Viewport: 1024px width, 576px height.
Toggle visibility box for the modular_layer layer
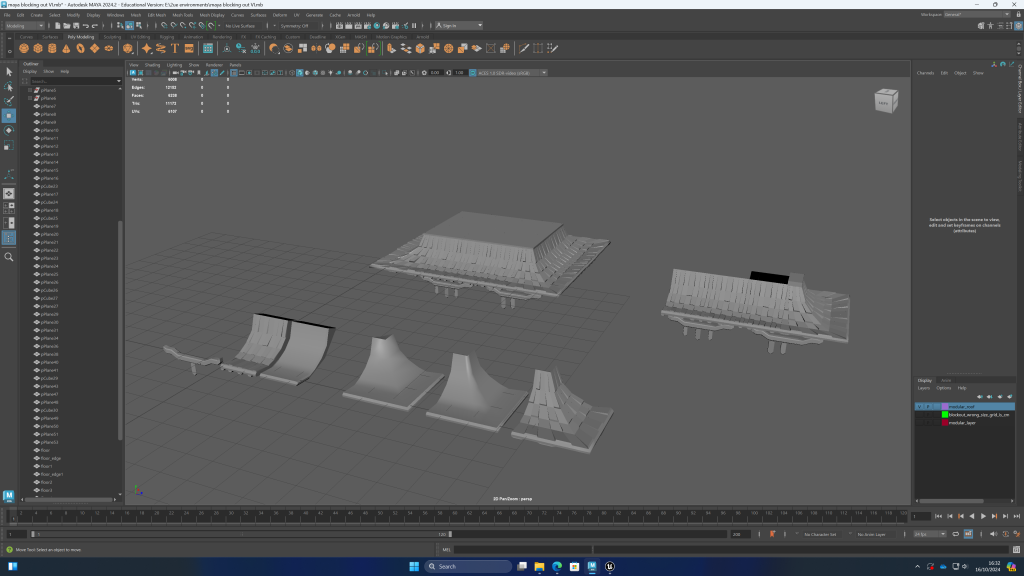(919, 422)
